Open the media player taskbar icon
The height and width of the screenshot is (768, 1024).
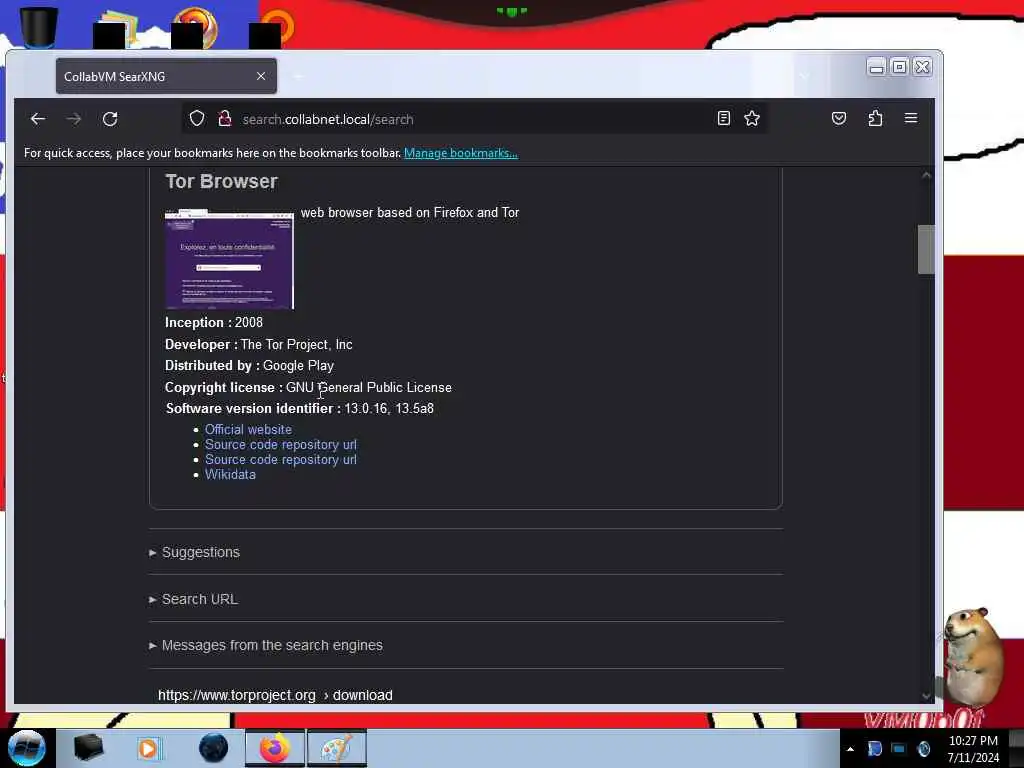[148, 748]
